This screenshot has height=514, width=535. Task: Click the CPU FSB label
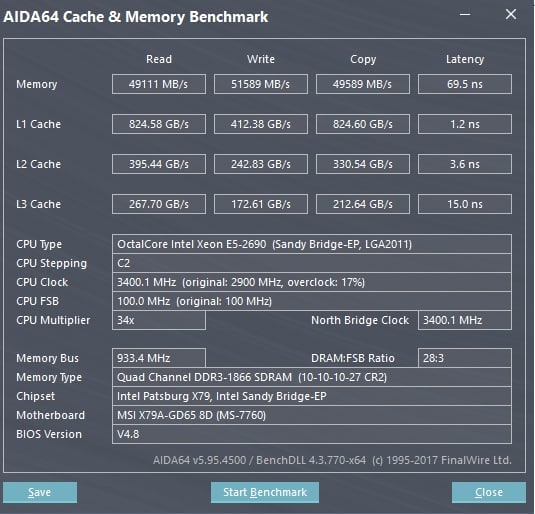pos(38,301)
